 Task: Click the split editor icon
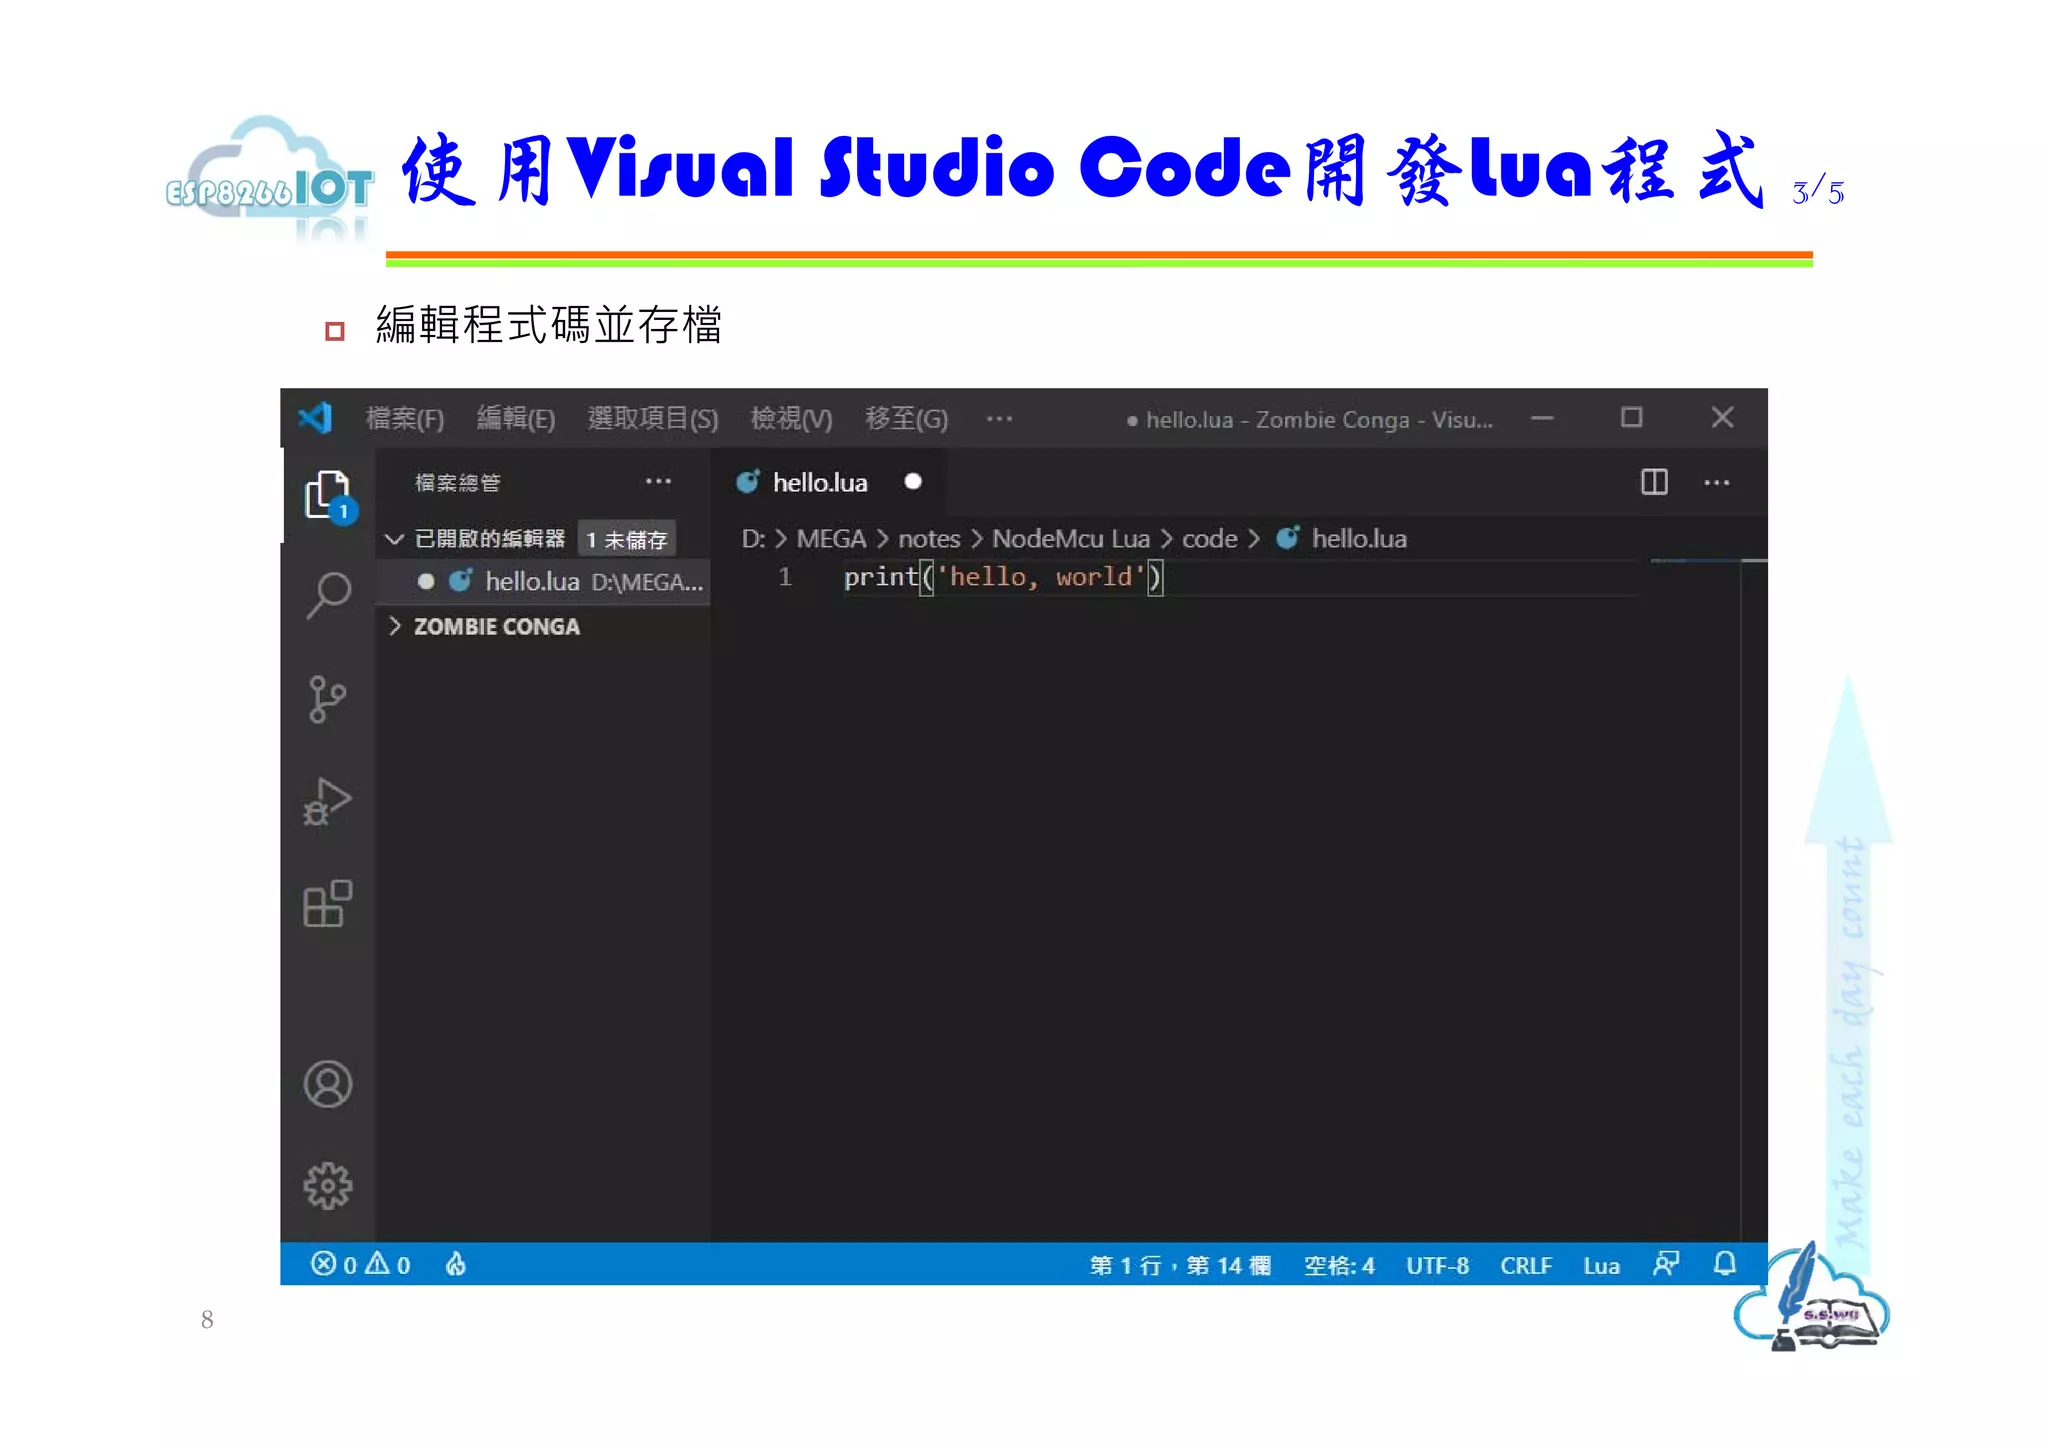pos(1654,482)
